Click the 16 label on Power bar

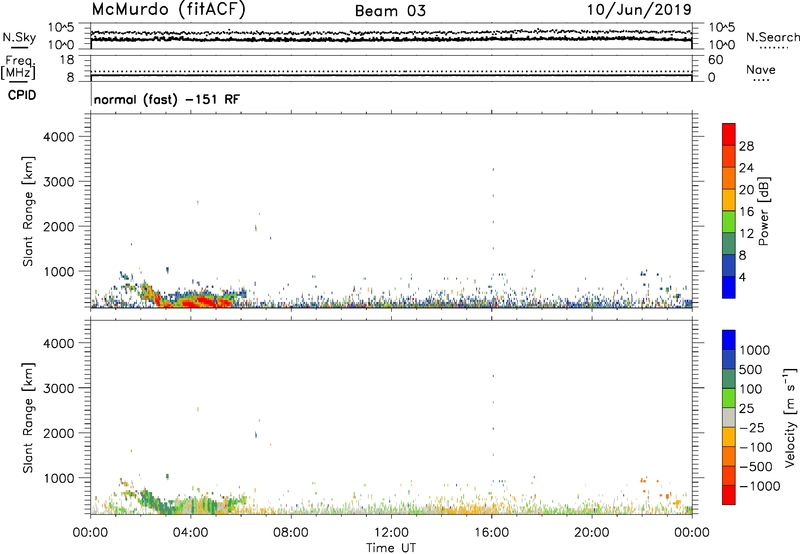(746, 212)
